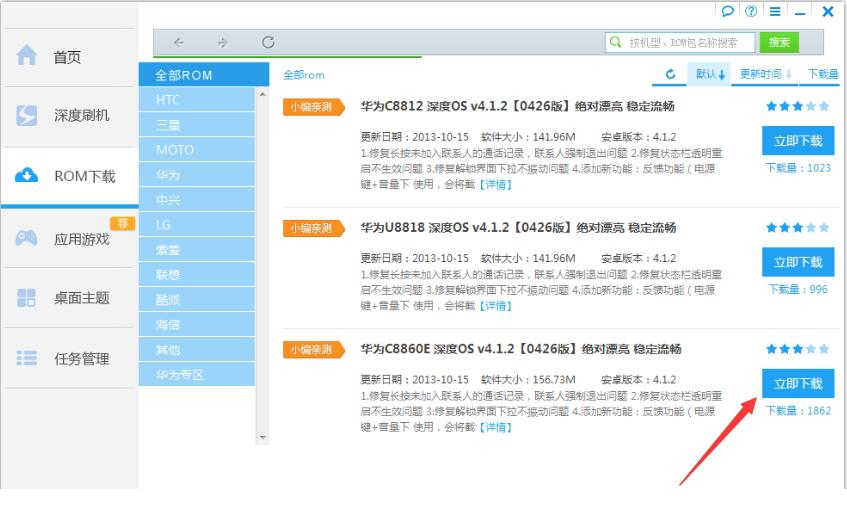Open the feedback chat bubble icon

tap(728, 11)
